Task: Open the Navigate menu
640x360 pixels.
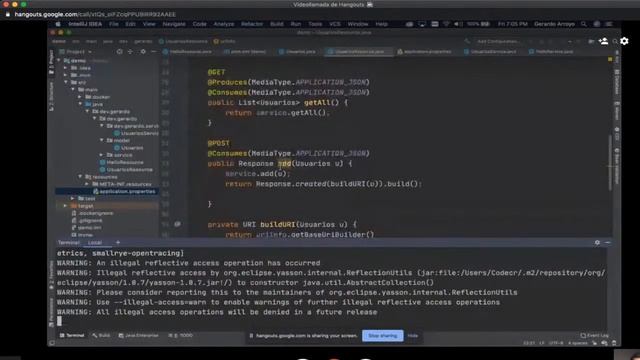Action: [x=174, y=24]
